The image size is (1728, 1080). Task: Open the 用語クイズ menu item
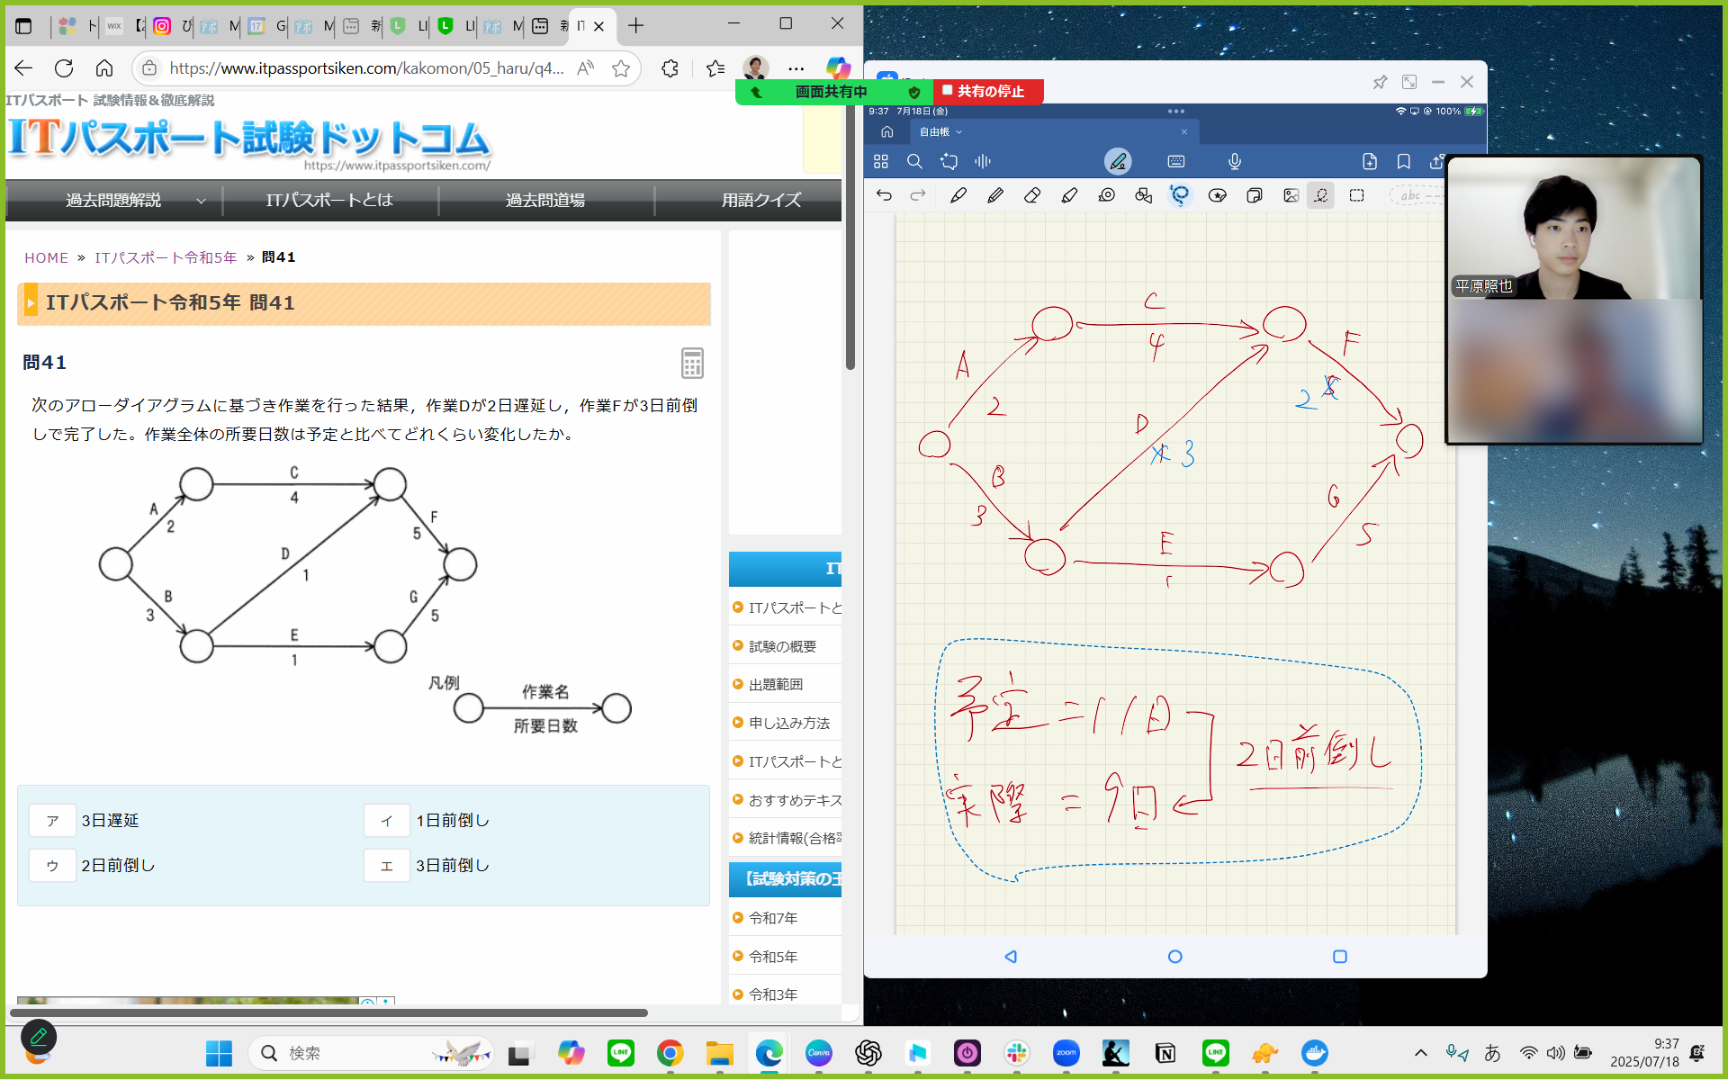[x=761, y=200]
